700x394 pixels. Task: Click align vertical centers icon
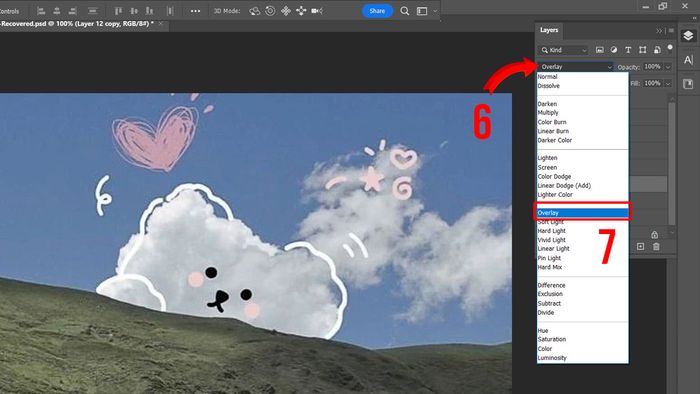click(134, 11)
